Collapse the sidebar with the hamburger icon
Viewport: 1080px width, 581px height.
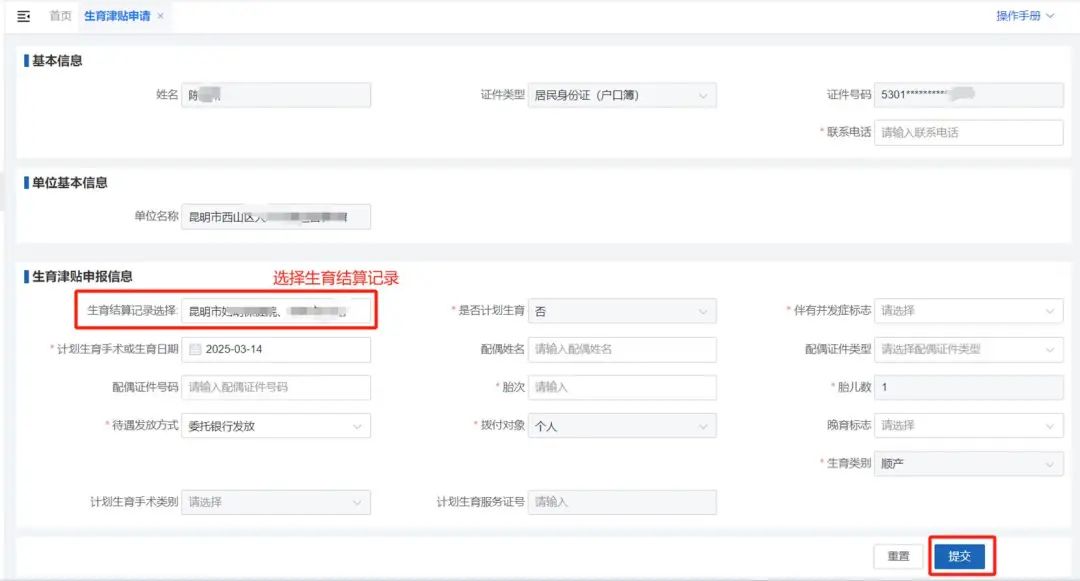24,16
